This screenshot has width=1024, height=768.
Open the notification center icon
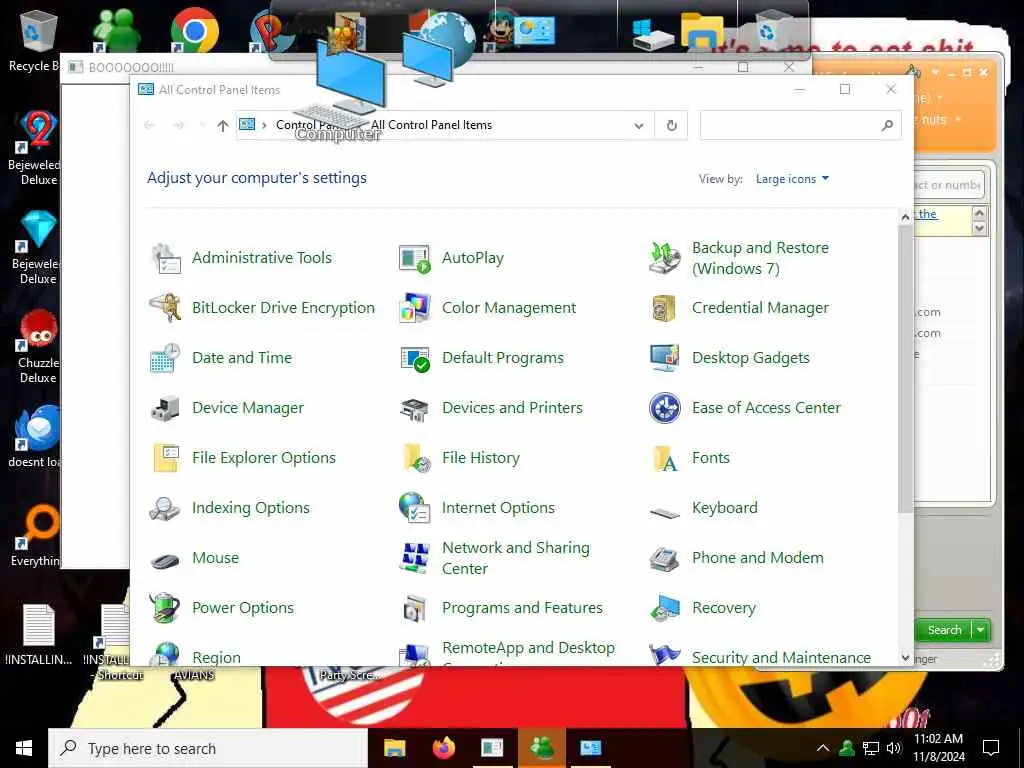pos(991,748)
